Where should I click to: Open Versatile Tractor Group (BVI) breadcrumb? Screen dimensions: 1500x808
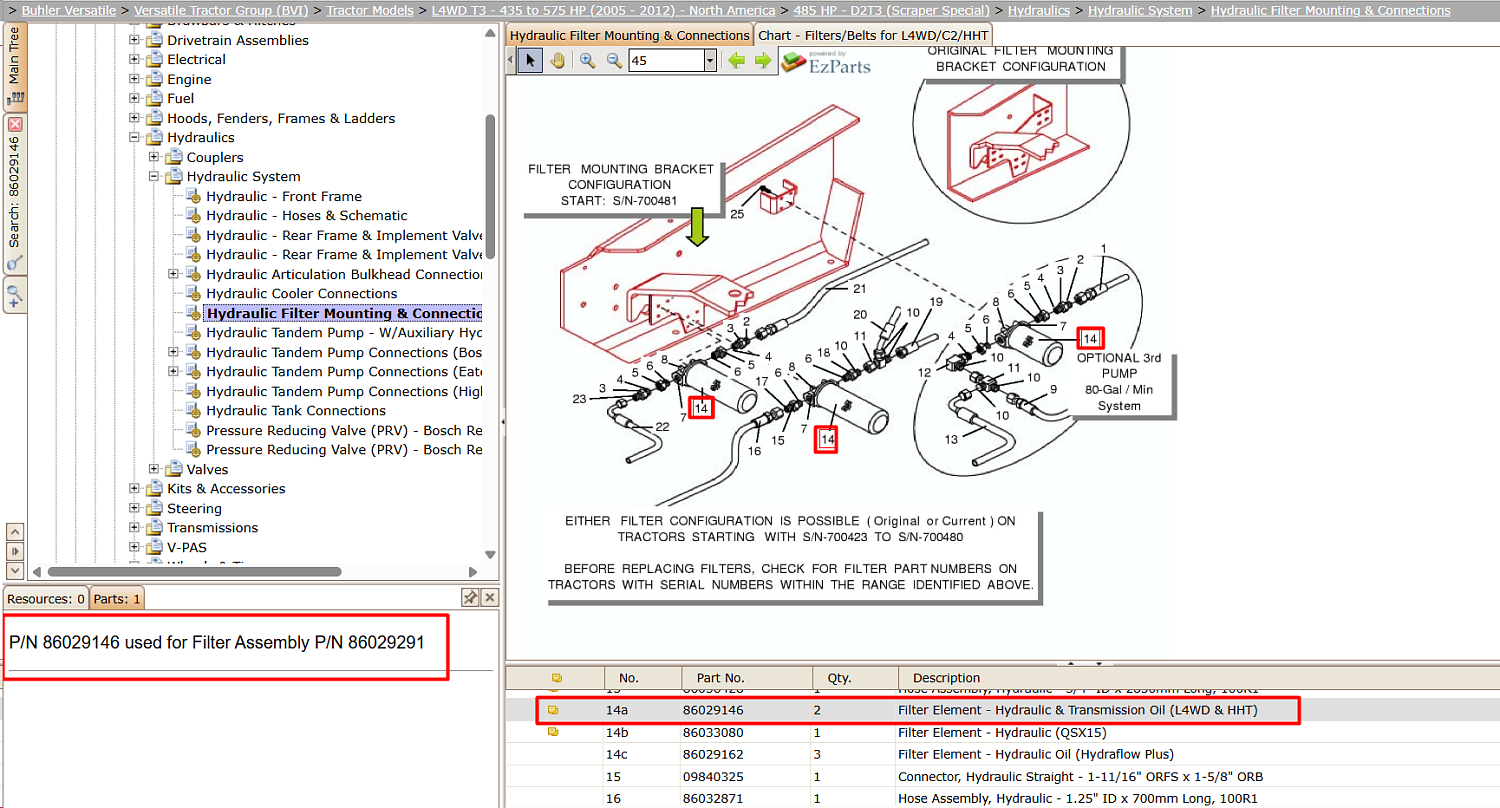click(223, 11)
